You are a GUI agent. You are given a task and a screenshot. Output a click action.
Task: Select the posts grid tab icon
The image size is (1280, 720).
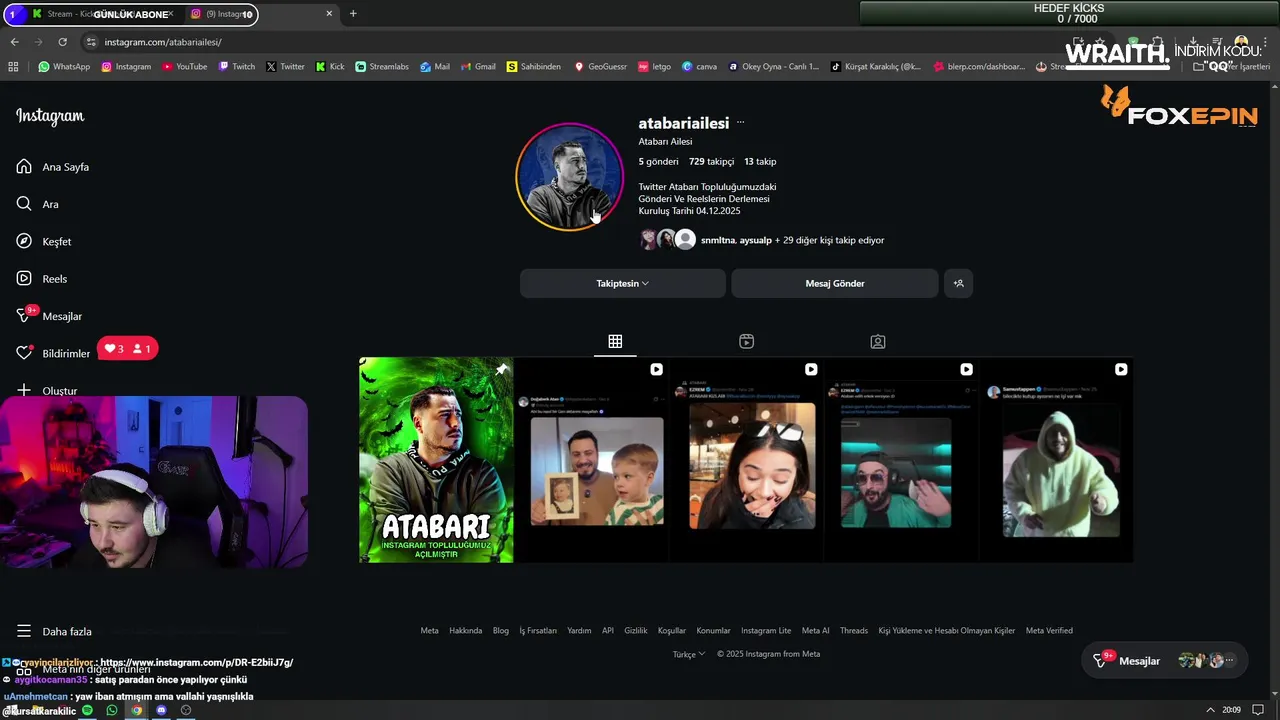pos(615,341)
